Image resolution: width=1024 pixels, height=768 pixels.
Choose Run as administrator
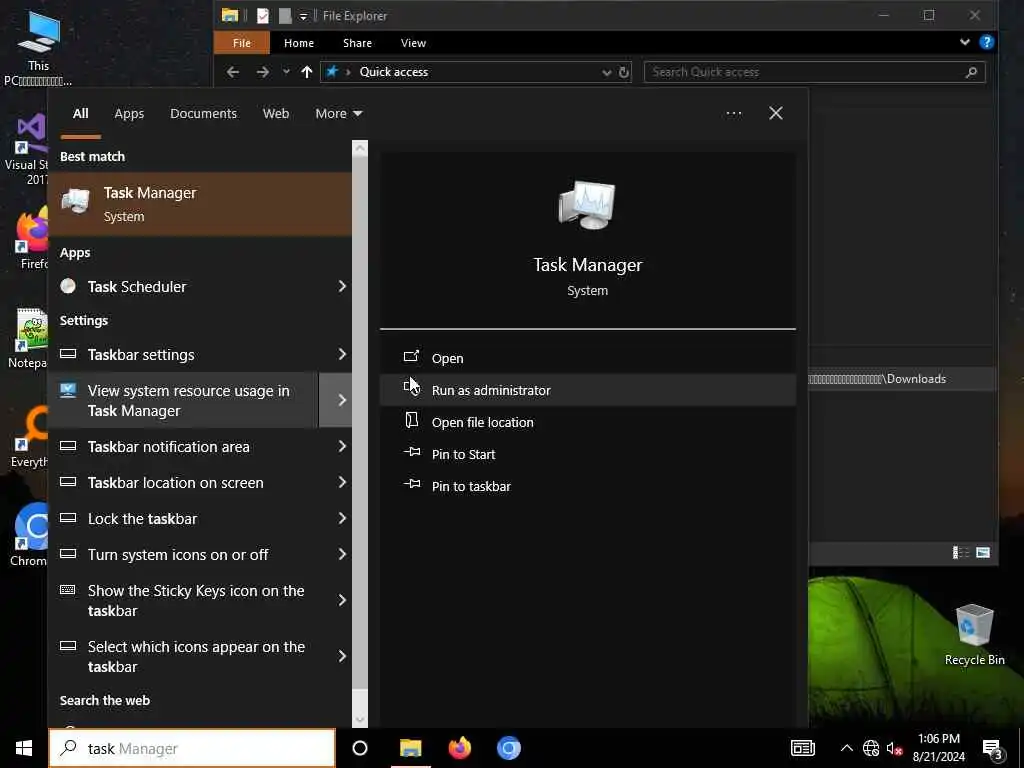point(587,390)
